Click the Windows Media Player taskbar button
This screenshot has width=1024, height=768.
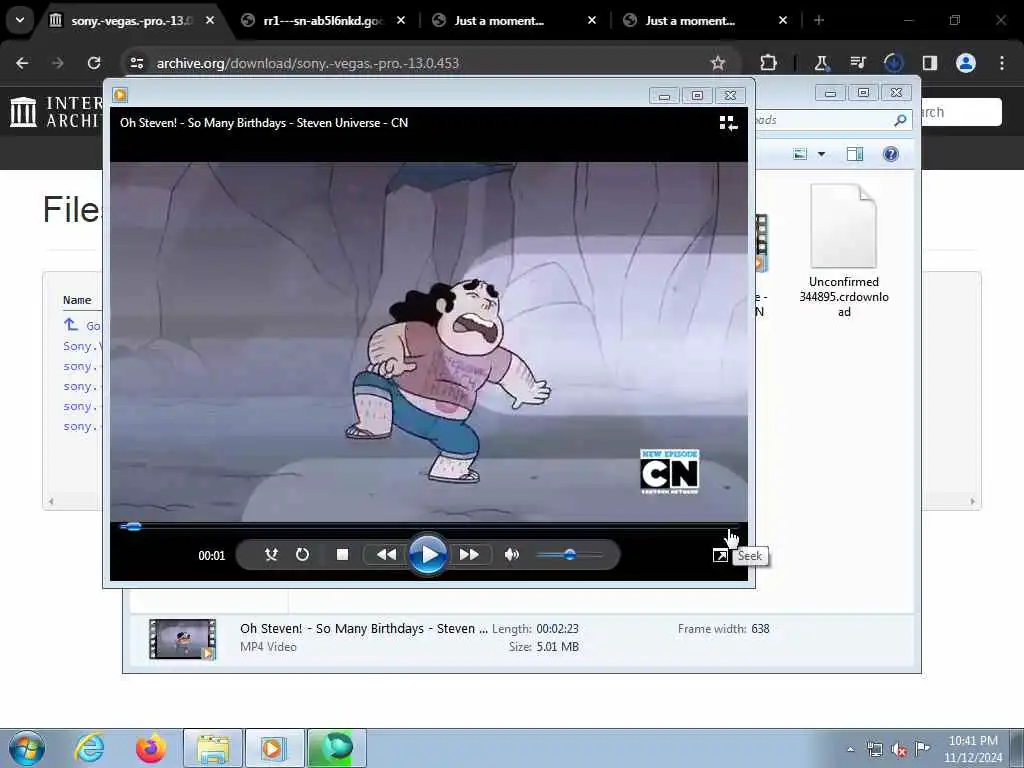(274, 748)
